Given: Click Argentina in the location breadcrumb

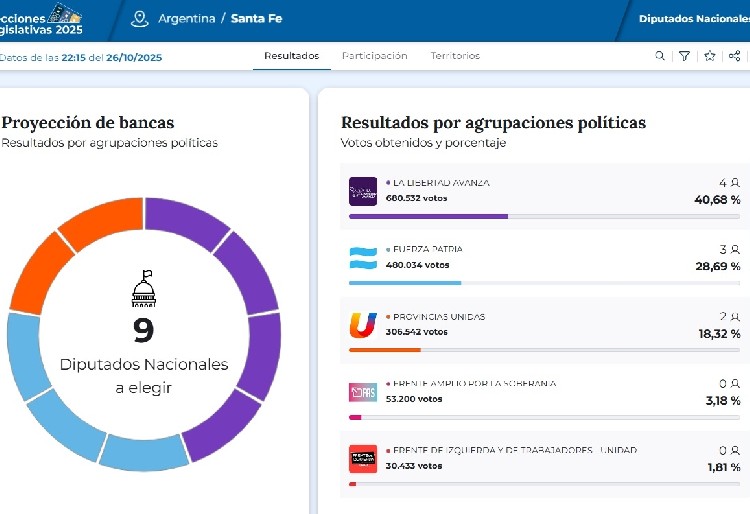Looking at the screenshot, I should point(185,19).
